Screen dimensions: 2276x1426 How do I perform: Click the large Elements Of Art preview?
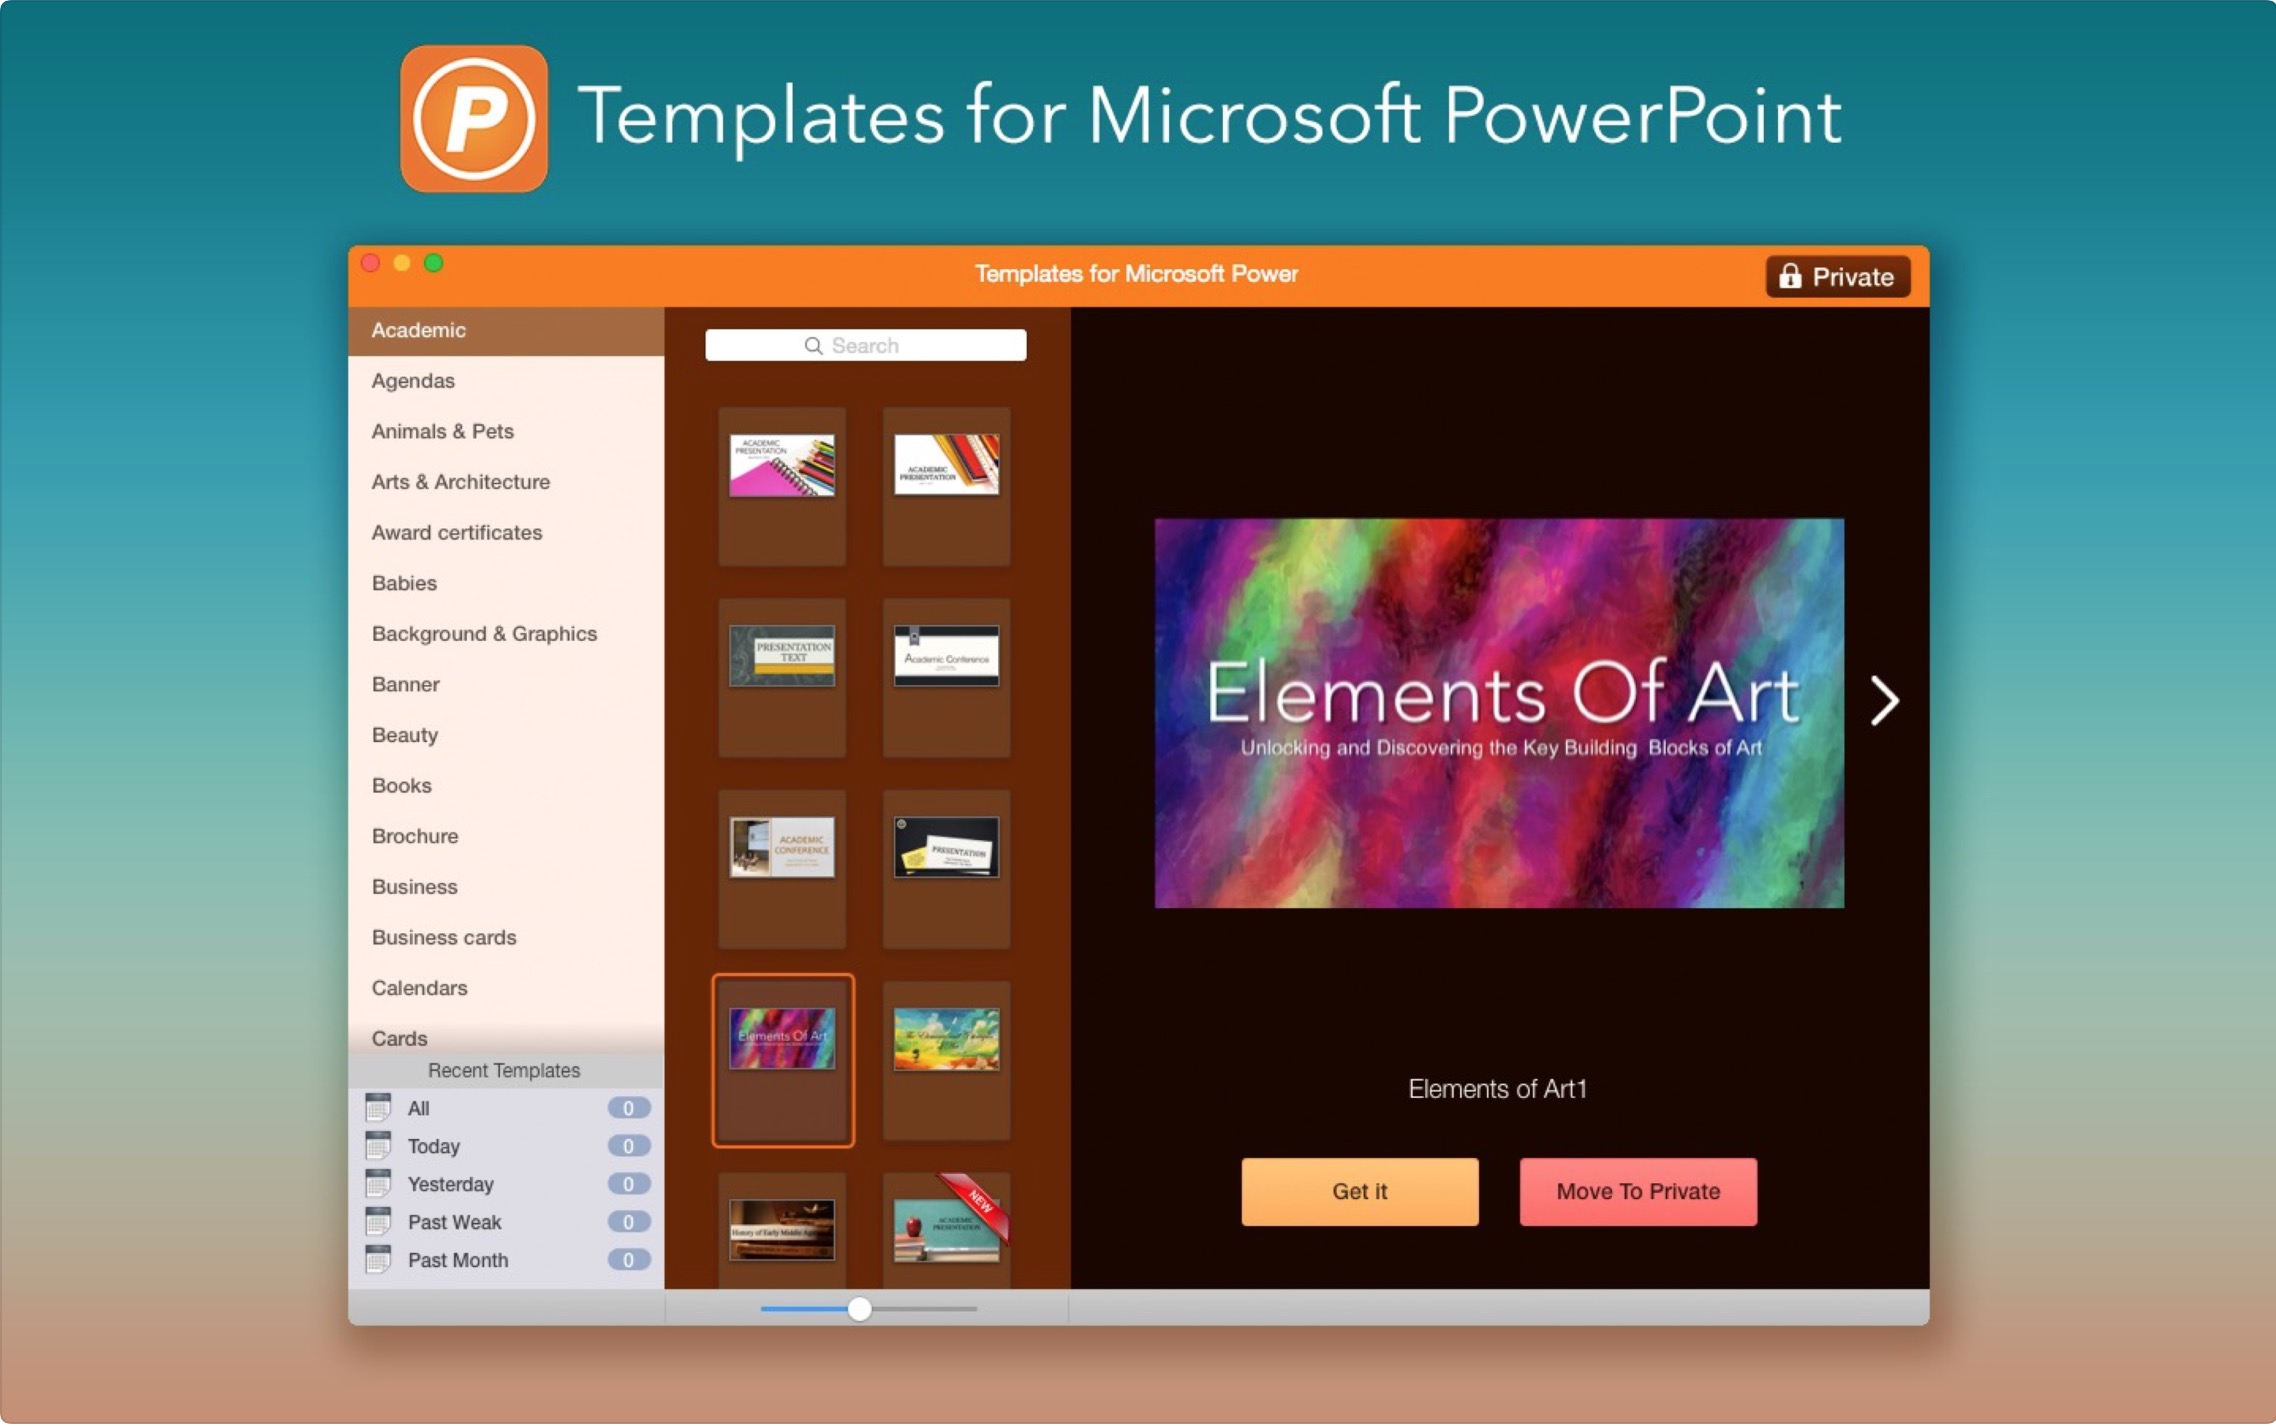point(1498,713)
